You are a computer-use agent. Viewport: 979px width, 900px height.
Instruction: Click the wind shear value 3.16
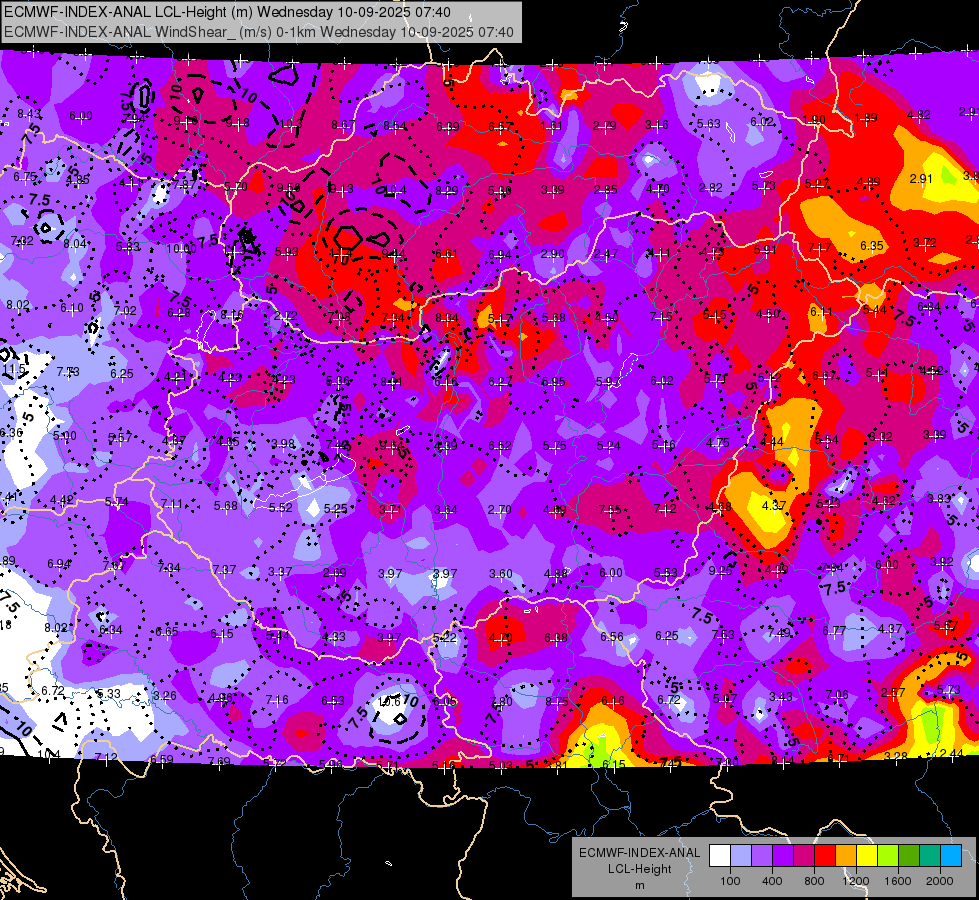[x=656, y=126]
